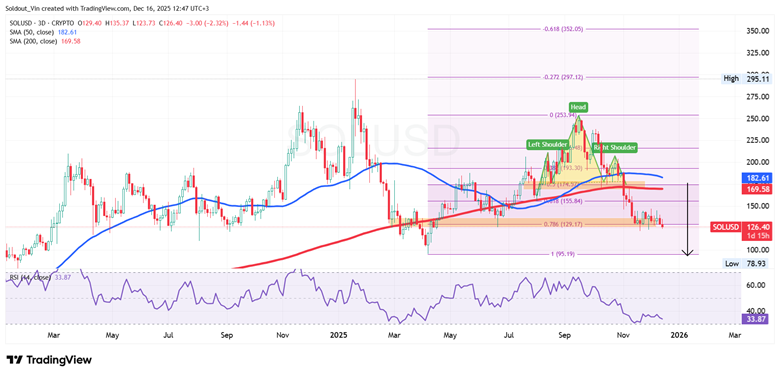Select the green Head pattern label

[x=579, y=106]
